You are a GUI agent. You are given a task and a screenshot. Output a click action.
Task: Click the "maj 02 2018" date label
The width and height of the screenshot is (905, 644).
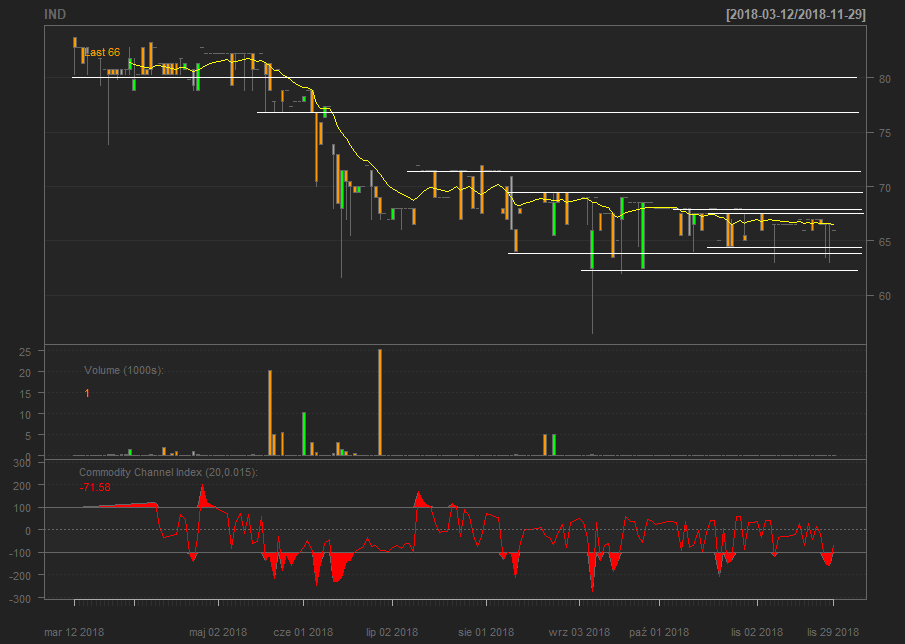click(218, 632)
